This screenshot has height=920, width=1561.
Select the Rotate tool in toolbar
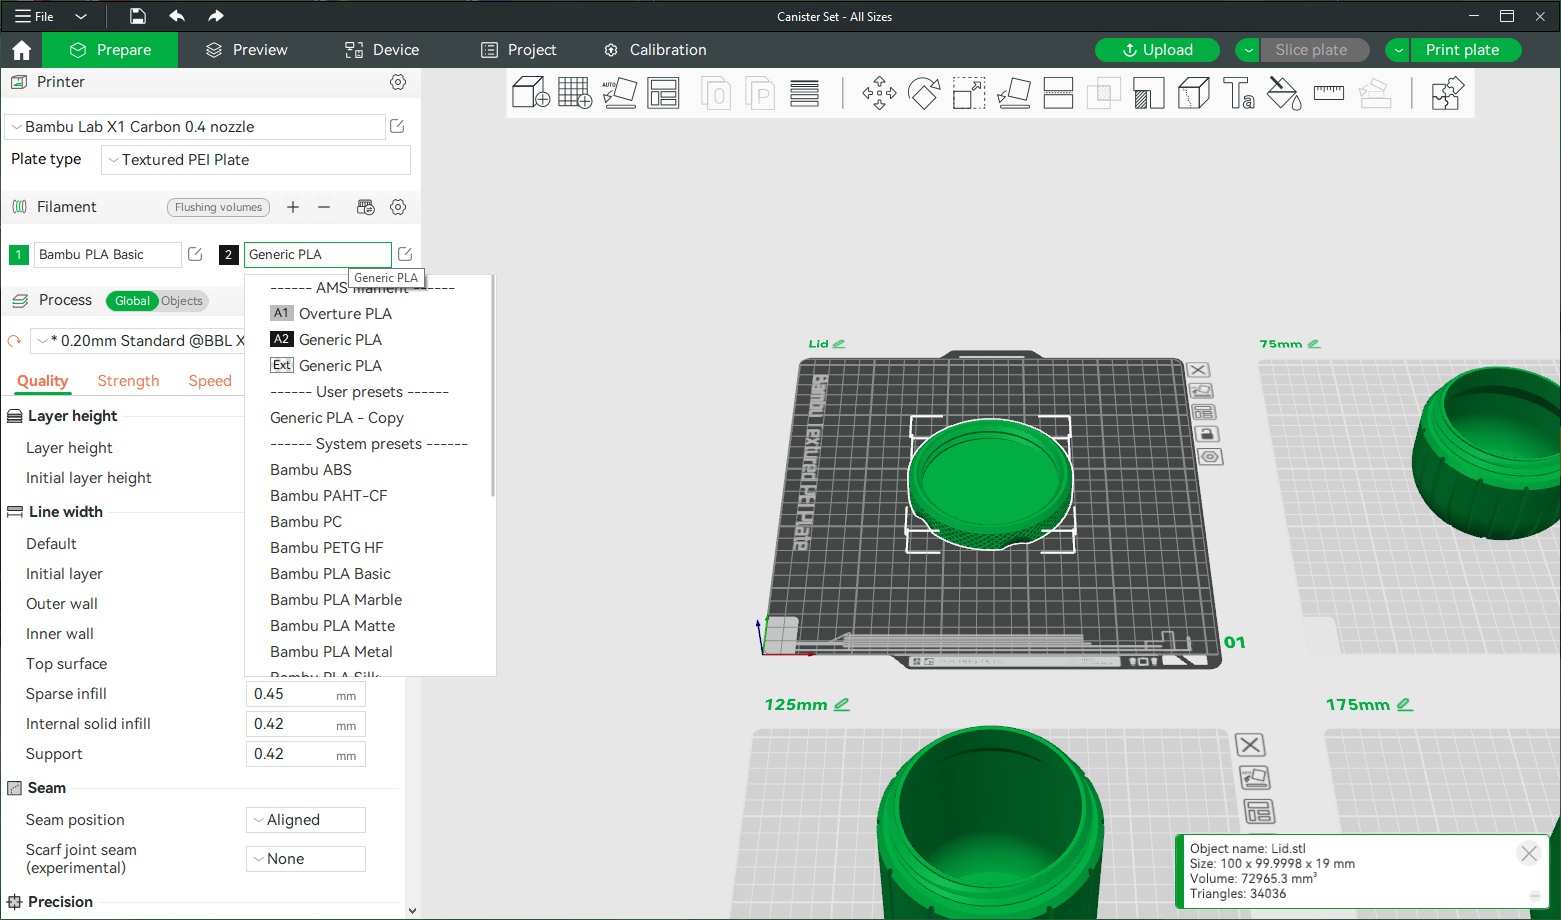(924, 94)
